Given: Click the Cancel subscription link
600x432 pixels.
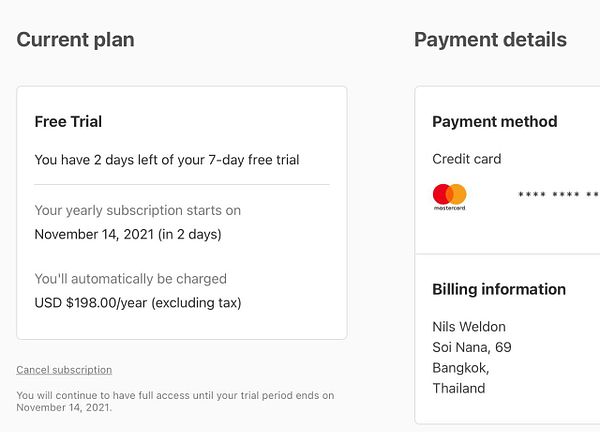Looking at the screenshot, I should point(64,370).
